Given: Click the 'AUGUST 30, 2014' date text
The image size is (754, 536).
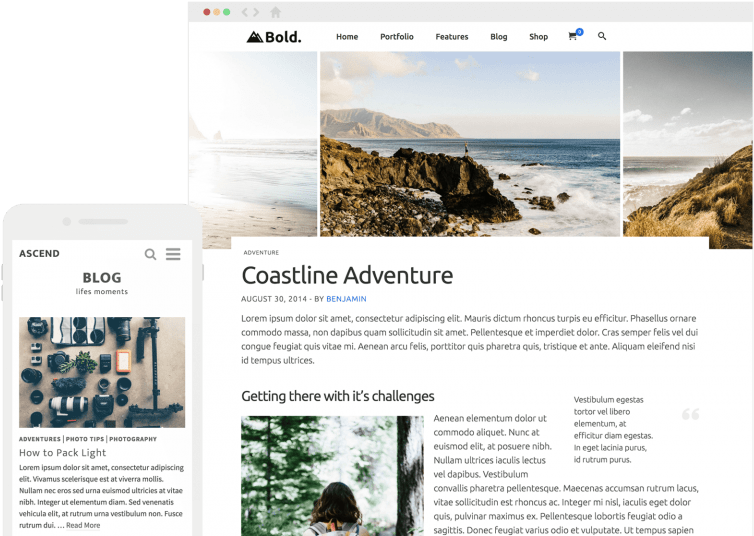Looking at the screenshot, I should [274, 299].
